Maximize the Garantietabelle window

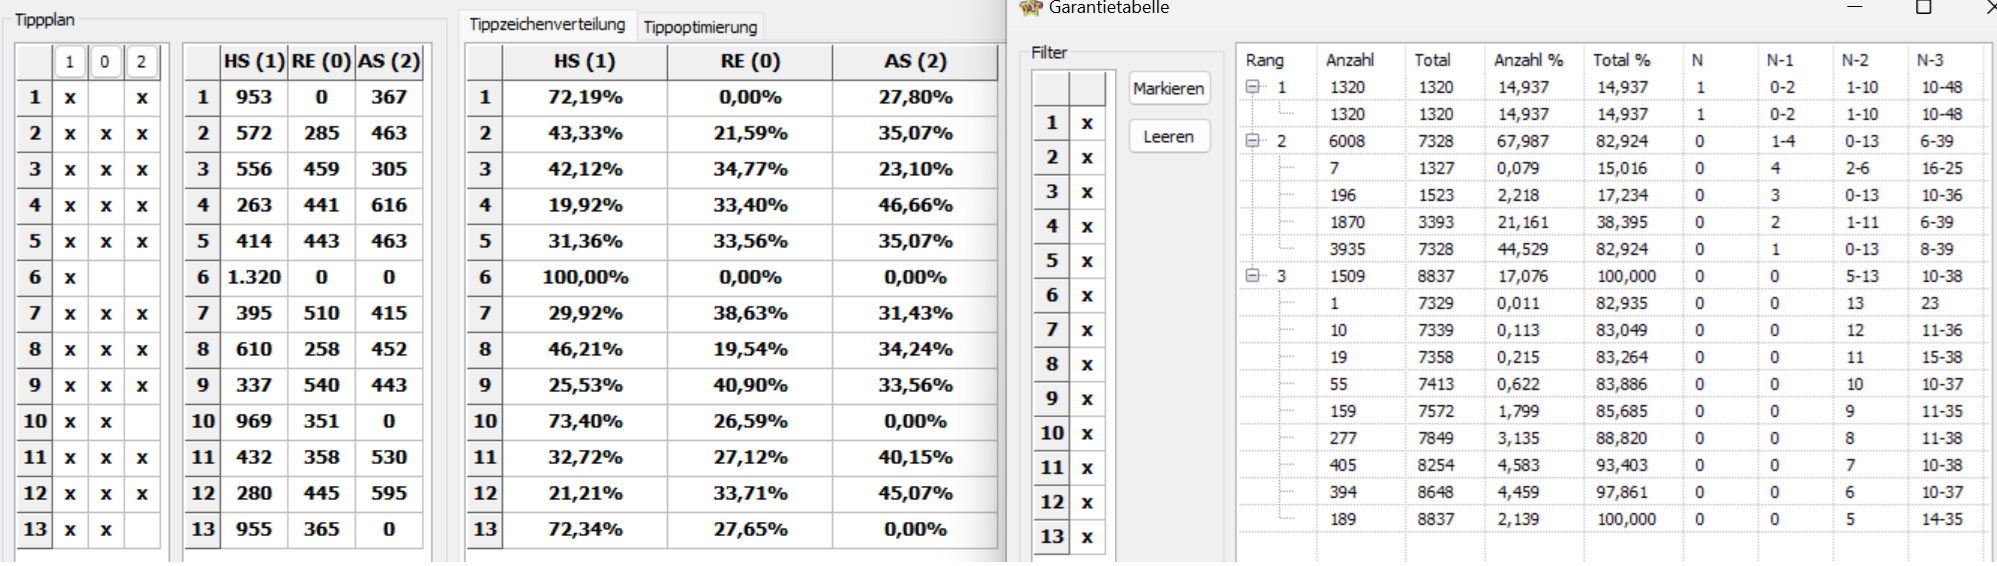pyautogui.click(x=1922, y=7)
